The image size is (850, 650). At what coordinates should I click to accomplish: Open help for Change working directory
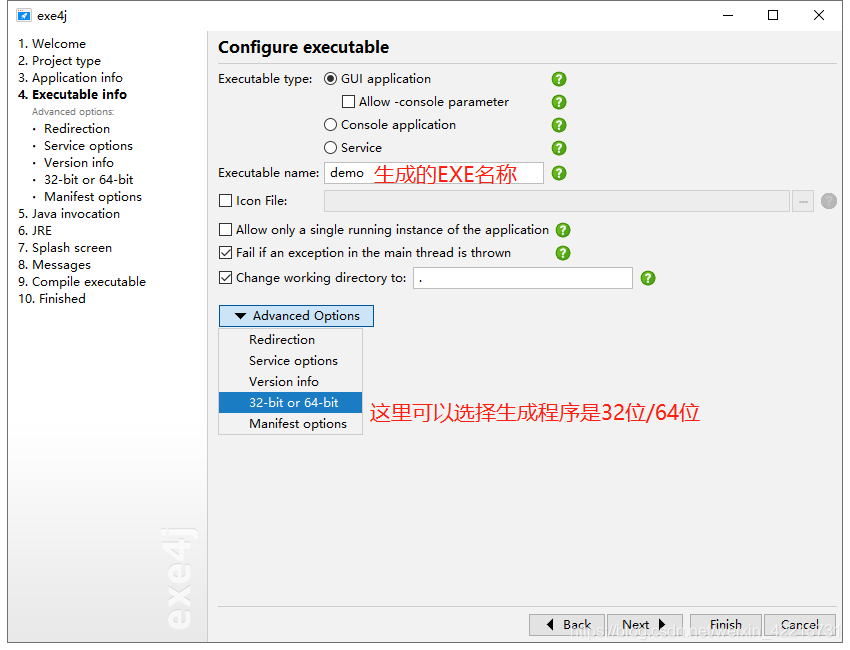(x=648, y=278)
